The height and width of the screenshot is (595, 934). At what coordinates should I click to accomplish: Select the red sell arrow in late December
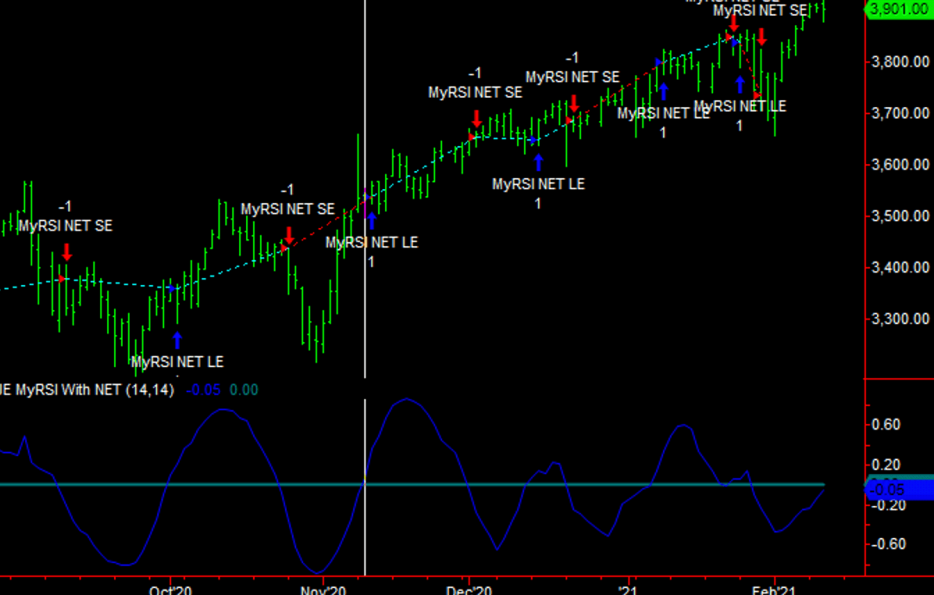click(573, 102)
